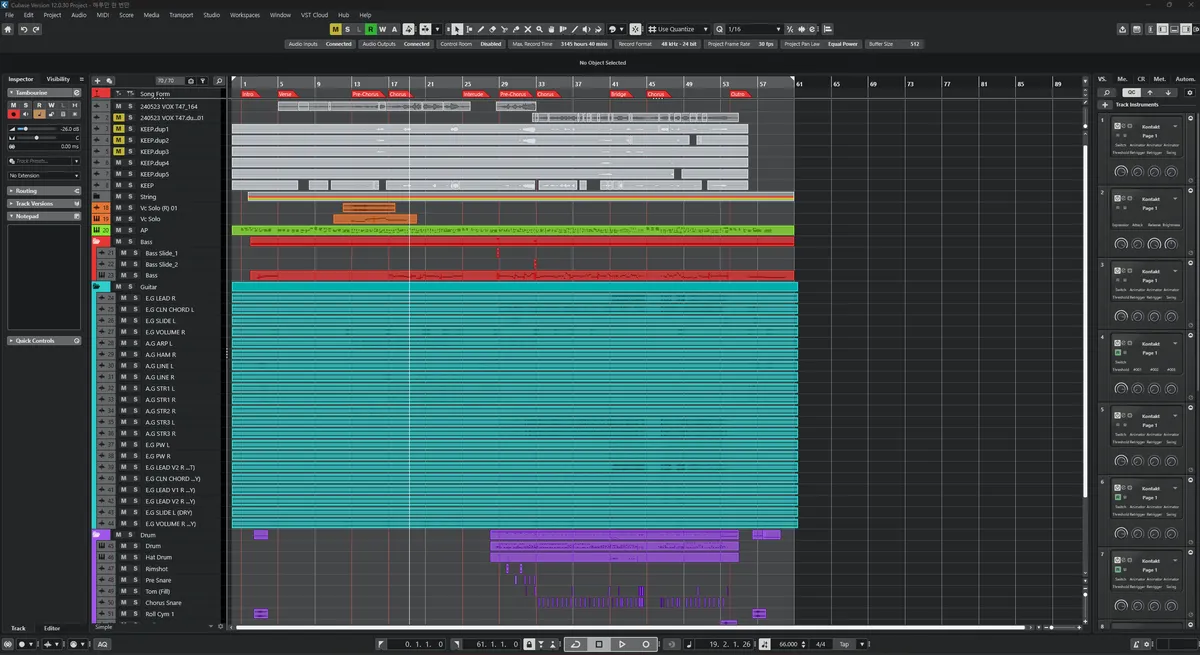1200x655 pixels.
Task: Switch to the Editor tab at bottom
Action: (52, 628)
